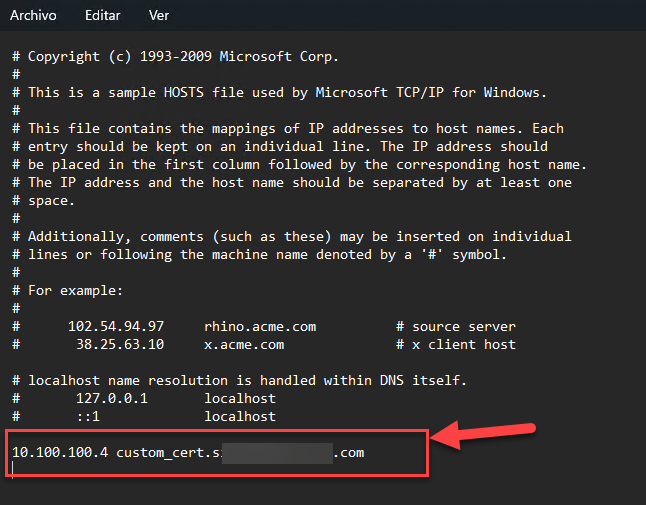Click the 127.0.0.1 loopback address
The image size is (646, 505).
point(112,398)
